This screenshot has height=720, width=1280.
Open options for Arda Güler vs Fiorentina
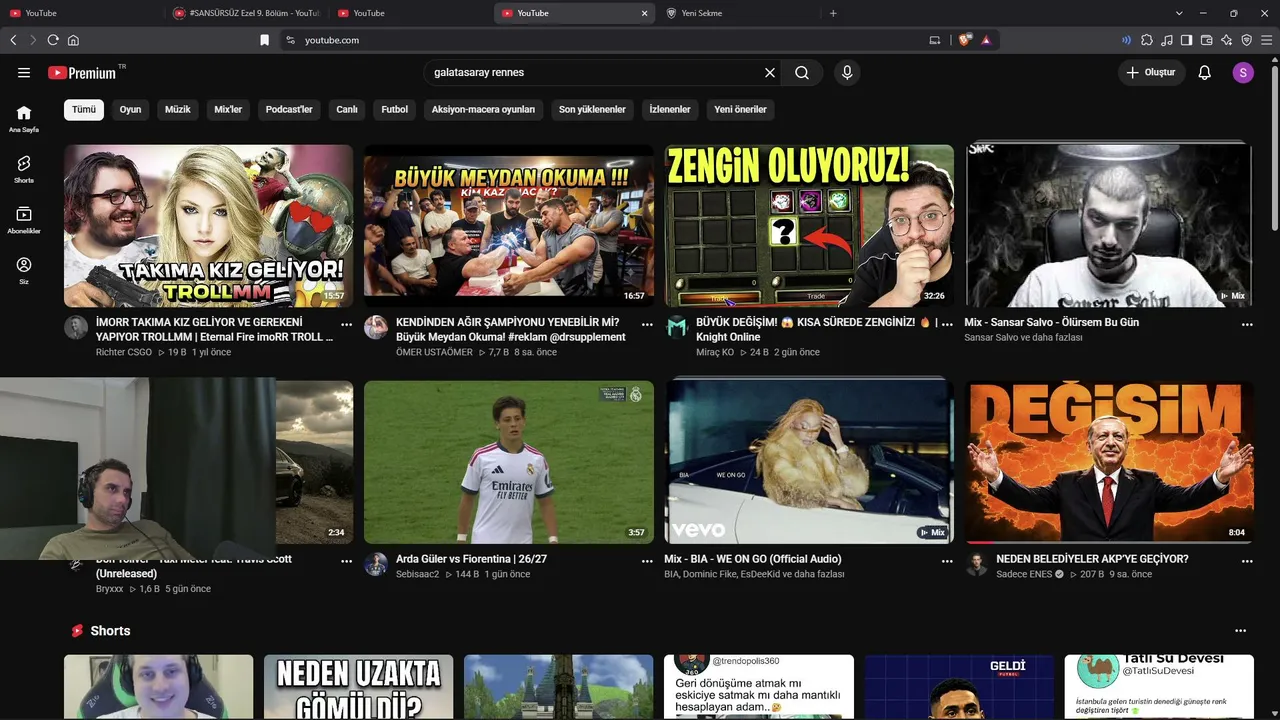coord(647,562)
